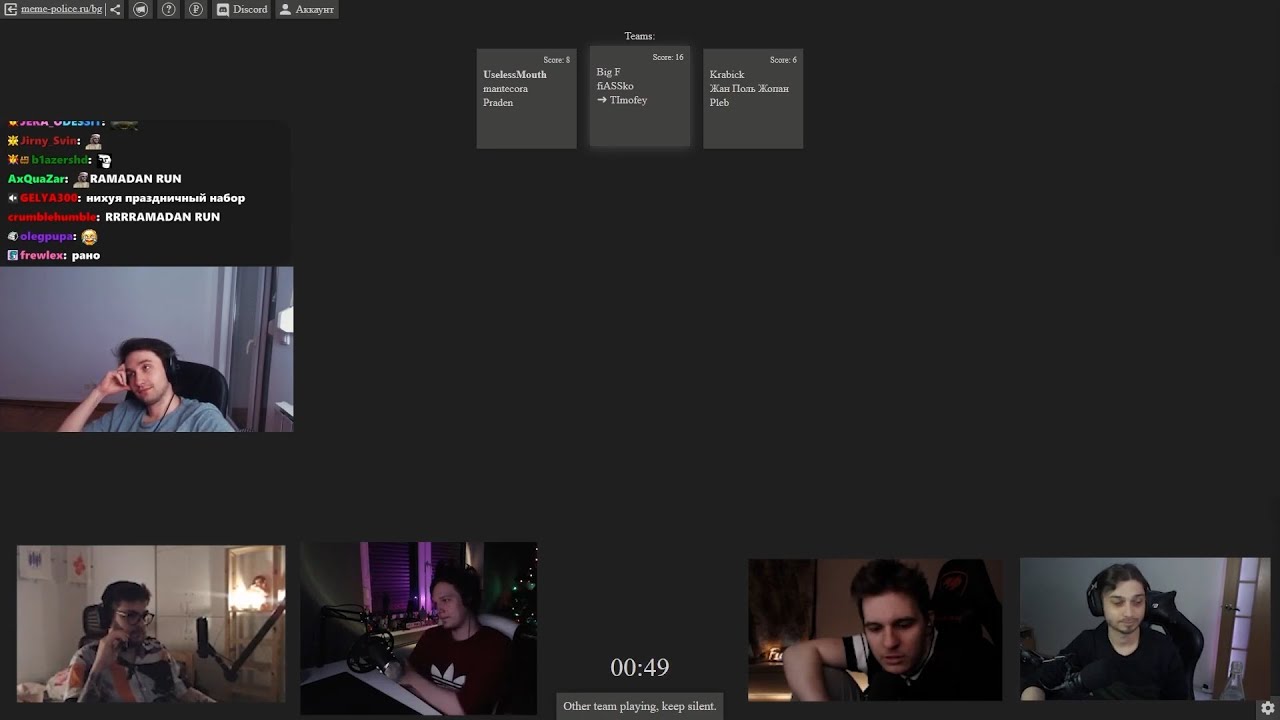
Task: Select the team card with Score: 6
Action: (753, 99)
